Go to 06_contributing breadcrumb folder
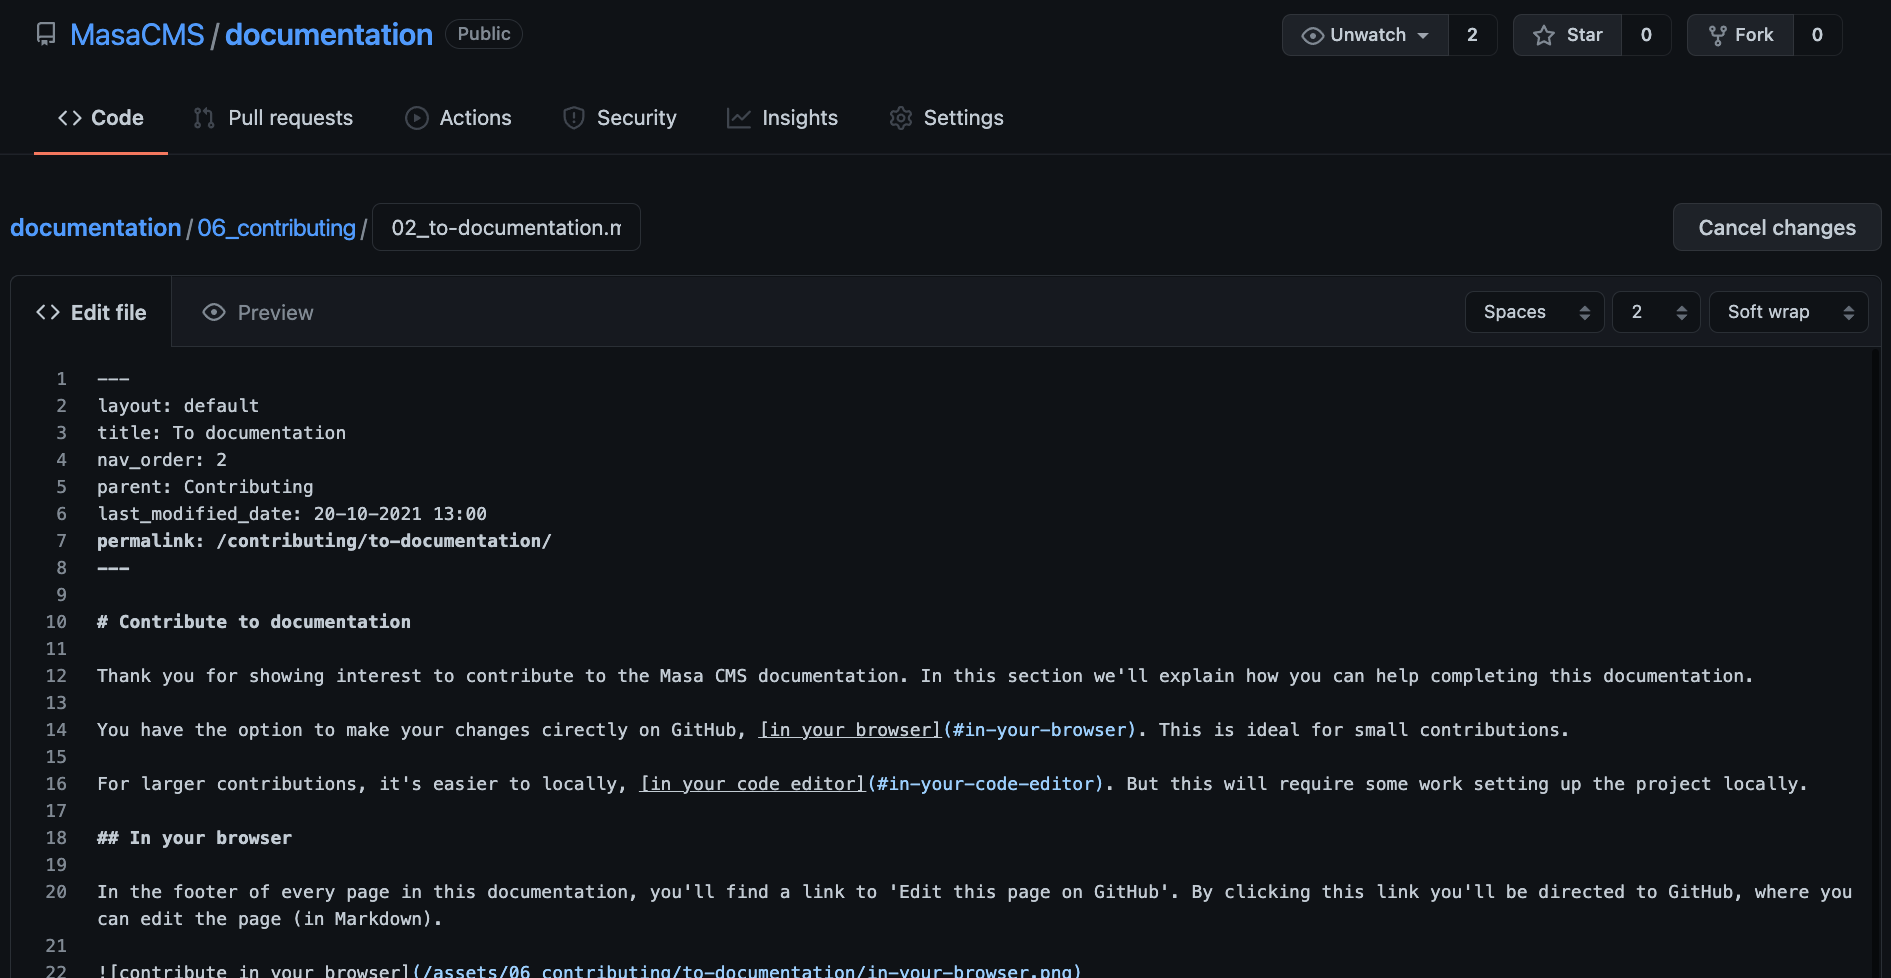Screen dimensions: 1891x978 coord(277,228)
